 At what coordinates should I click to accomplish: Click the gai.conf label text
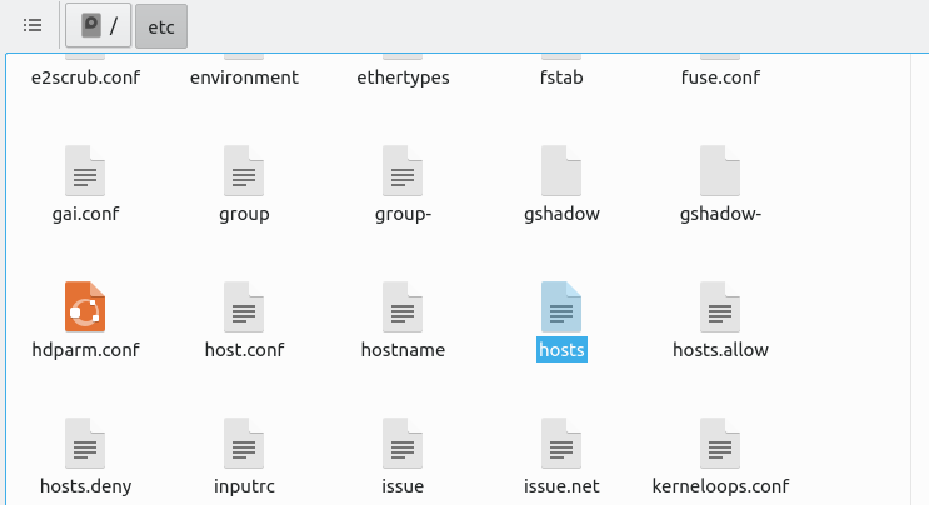pyautogui.click(x=85, y=214)
